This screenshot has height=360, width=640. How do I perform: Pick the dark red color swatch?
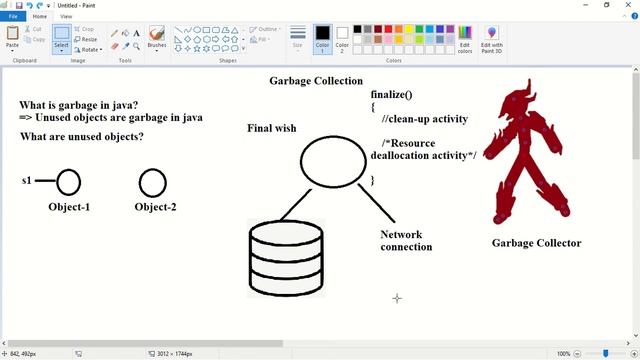(x=378, y=29)
